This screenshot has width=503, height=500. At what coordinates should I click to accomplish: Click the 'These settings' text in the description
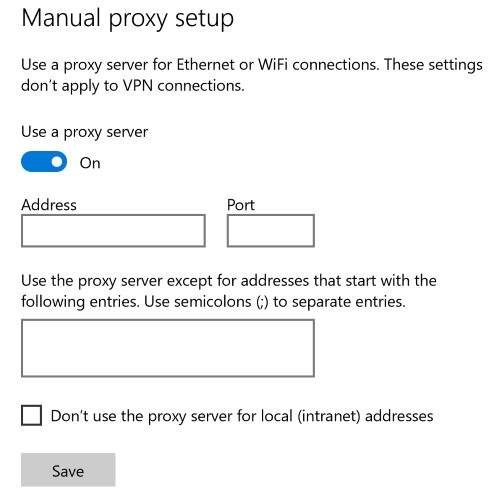[433, 65]
